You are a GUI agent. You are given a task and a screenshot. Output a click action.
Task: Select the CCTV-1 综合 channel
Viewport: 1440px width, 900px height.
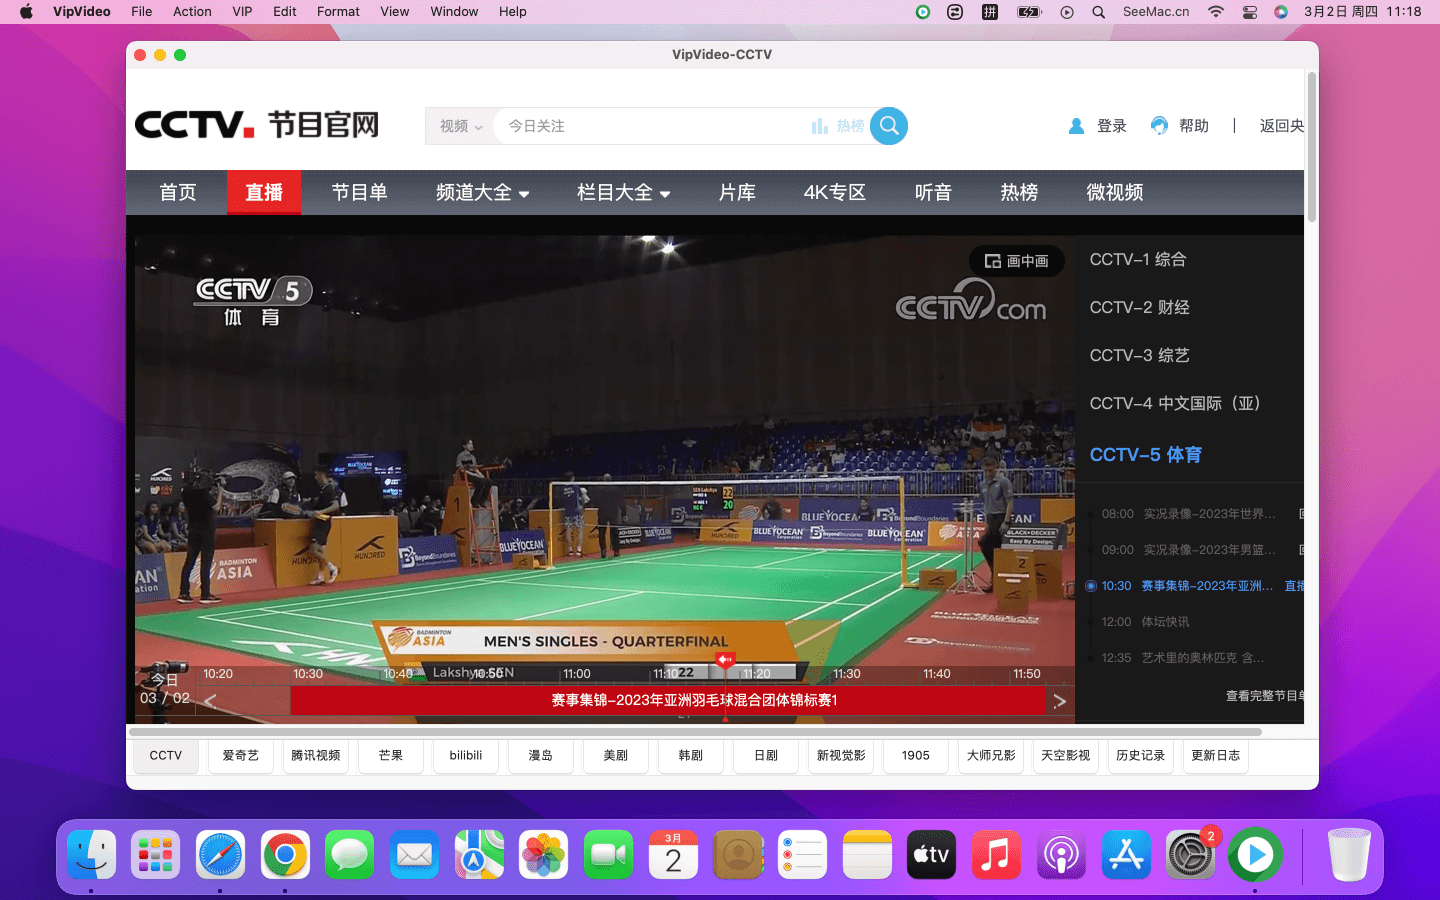(x=1137, y=260)
